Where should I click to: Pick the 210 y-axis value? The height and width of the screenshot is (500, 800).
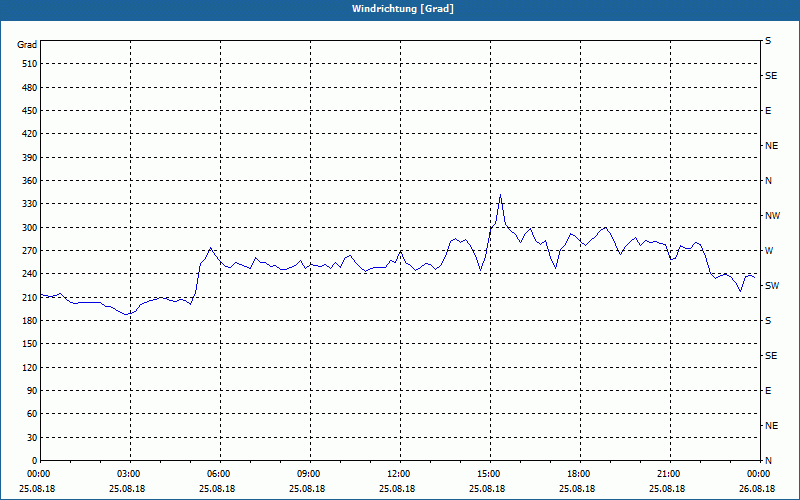pos(30,297)
